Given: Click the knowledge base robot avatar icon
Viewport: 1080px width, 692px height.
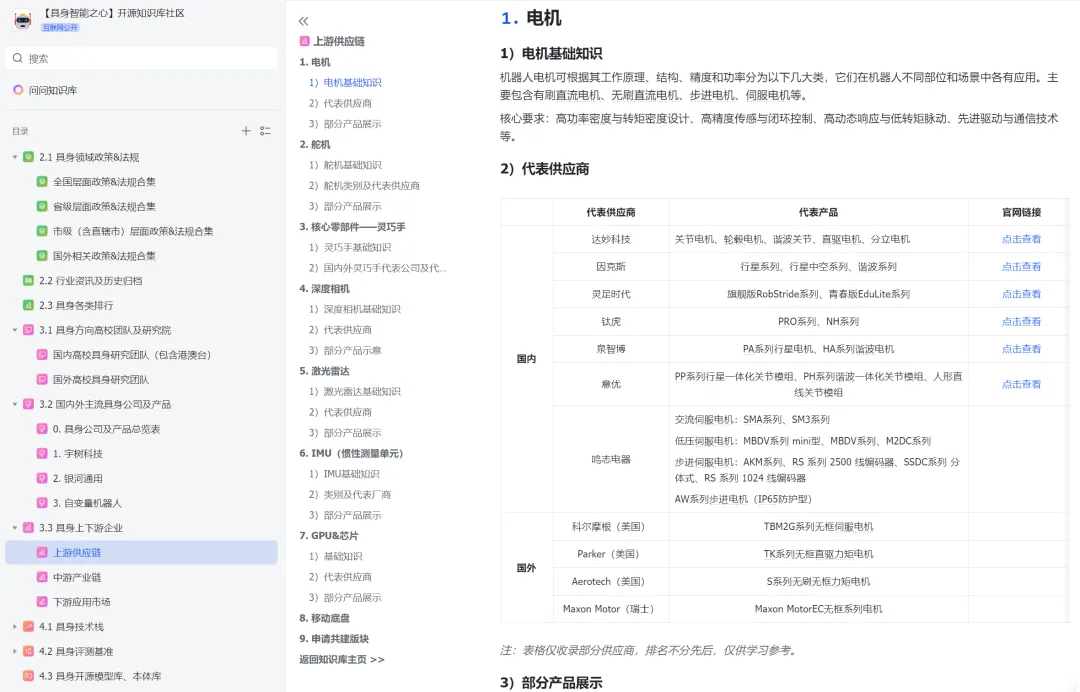Looking at the screenshot, I should (x=23, y=20).
